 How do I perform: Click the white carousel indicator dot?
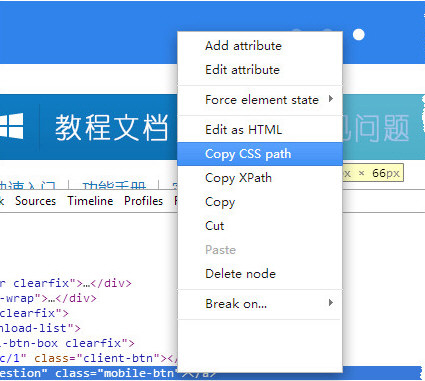[x=359, y=34]
